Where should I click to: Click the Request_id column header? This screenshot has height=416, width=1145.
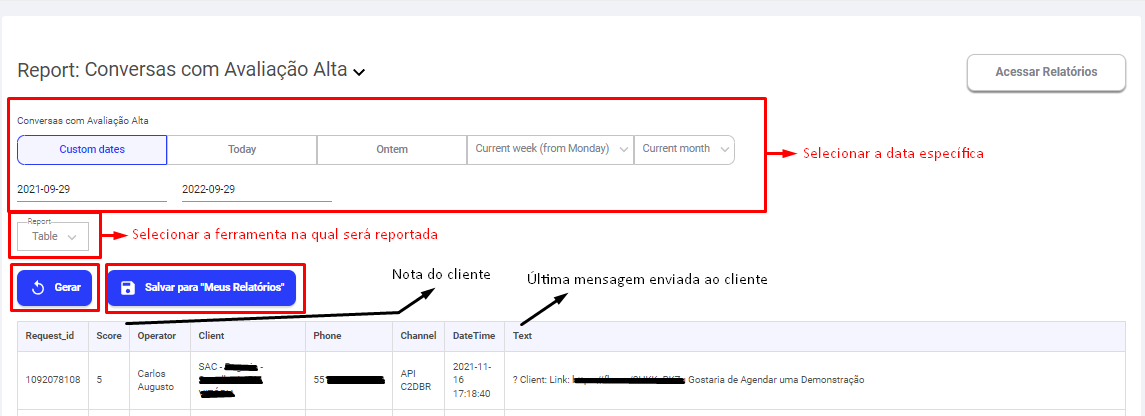[x=50, y=336]
